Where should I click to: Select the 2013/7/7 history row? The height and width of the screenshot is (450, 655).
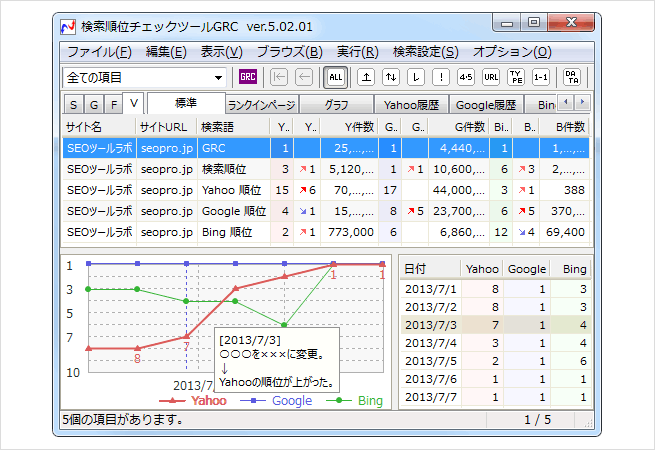(496, 397)
